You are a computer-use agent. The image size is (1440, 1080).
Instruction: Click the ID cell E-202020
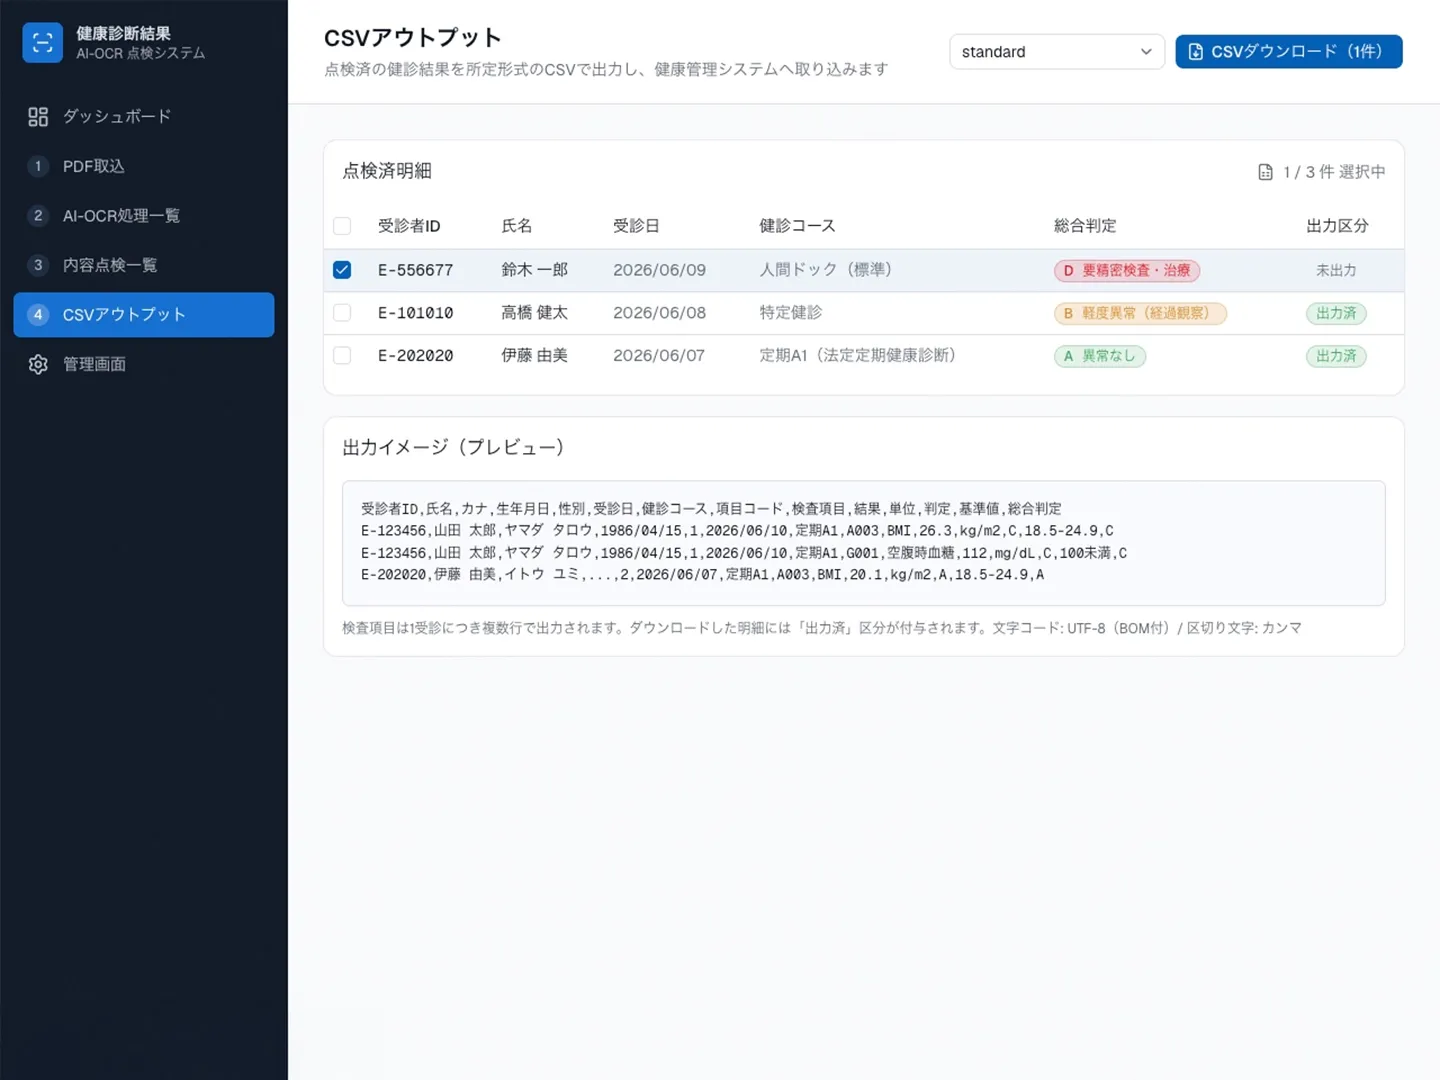[416, 355]
